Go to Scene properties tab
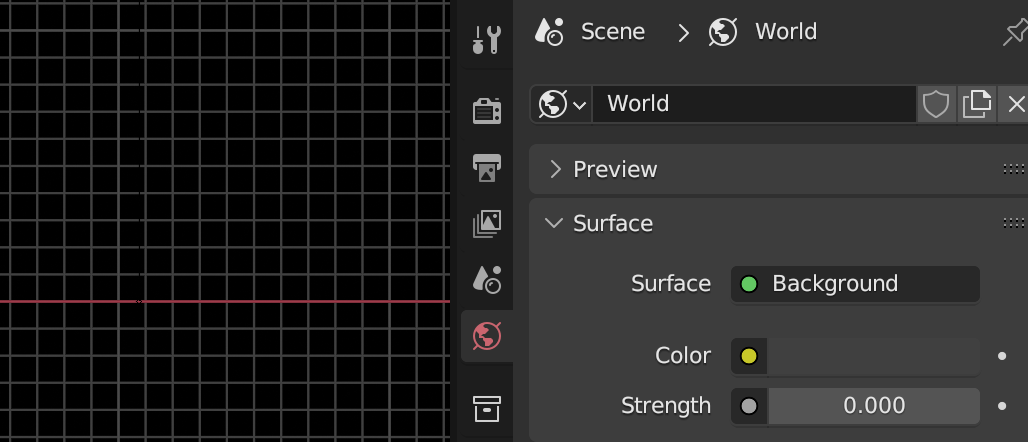Viewport: 1028px width, 442px height. [487, 280]
